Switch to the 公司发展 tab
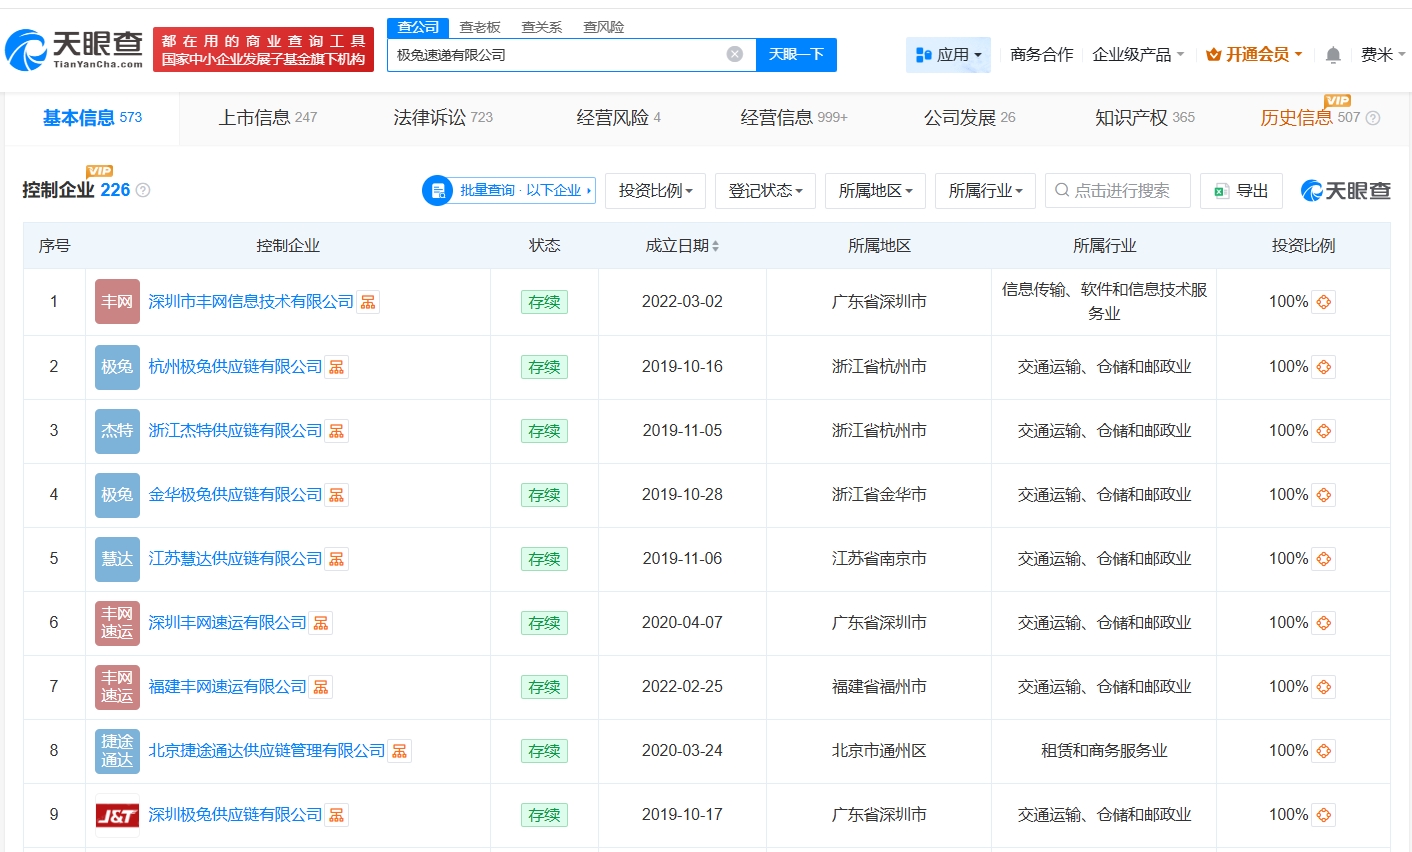The height and width of the screenshot is (852, 1412). [x=970, y=118]
